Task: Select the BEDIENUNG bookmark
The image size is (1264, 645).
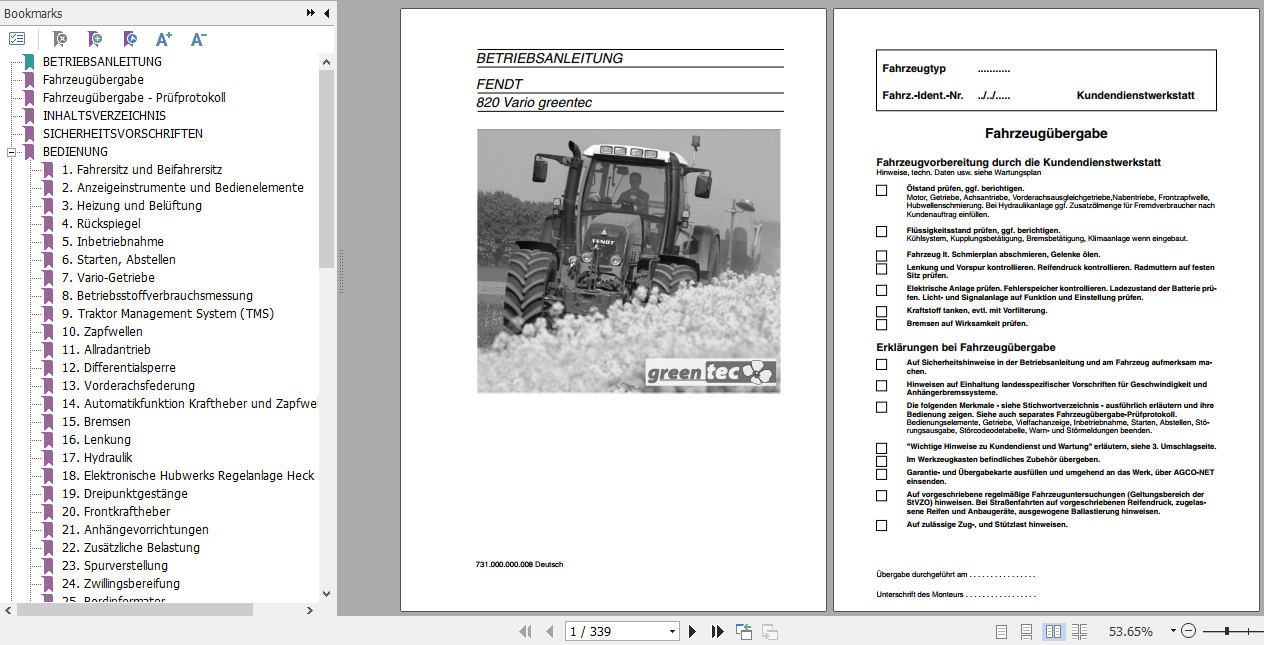Action: click(75, 151)
